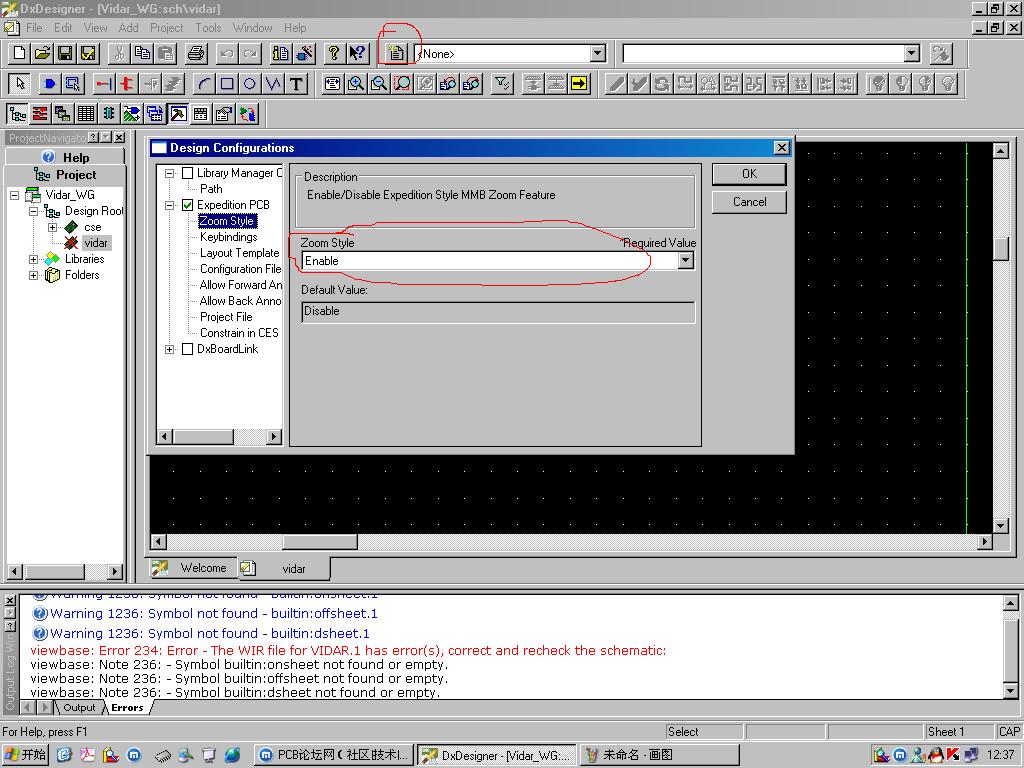Click the What's This context help icon
The image size is (1024, 768).
[x=357, y=53]
